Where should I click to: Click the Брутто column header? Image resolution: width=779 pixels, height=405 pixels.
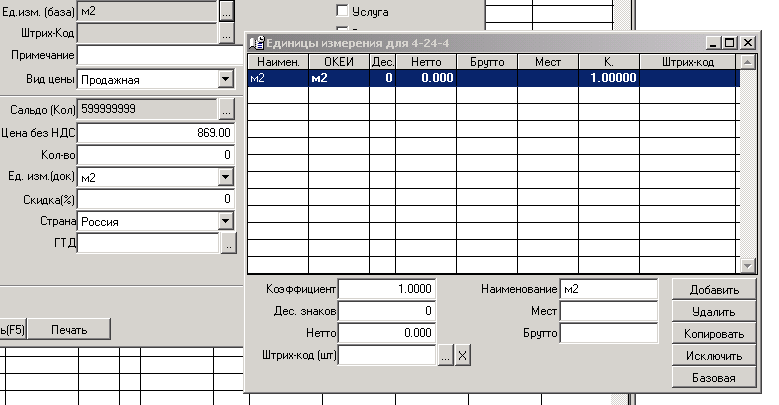tap(487, 62)
